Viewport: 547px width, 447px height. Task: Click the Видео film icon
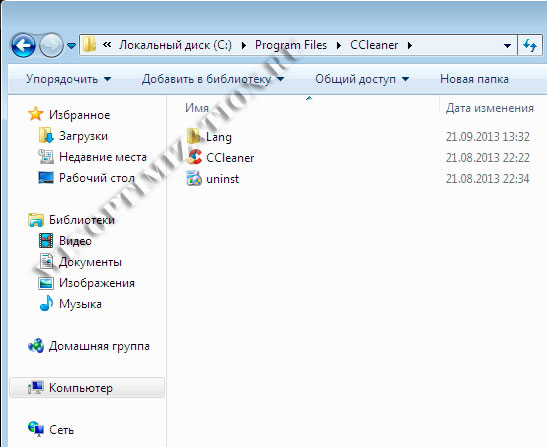click(x=46, y=241)
